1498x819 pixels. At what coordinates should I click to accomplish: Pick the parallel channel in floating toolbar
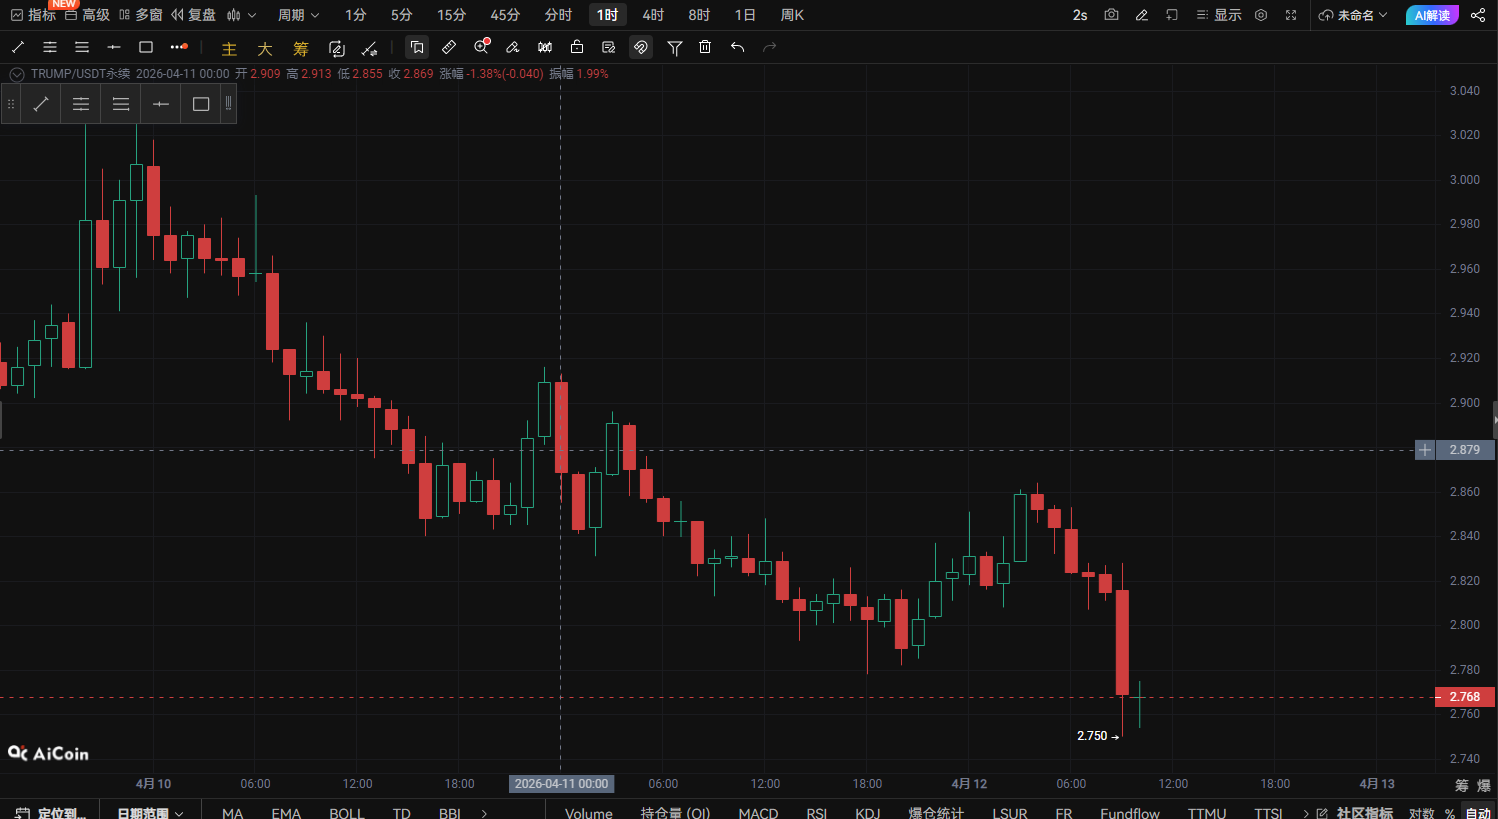(81, 104)
